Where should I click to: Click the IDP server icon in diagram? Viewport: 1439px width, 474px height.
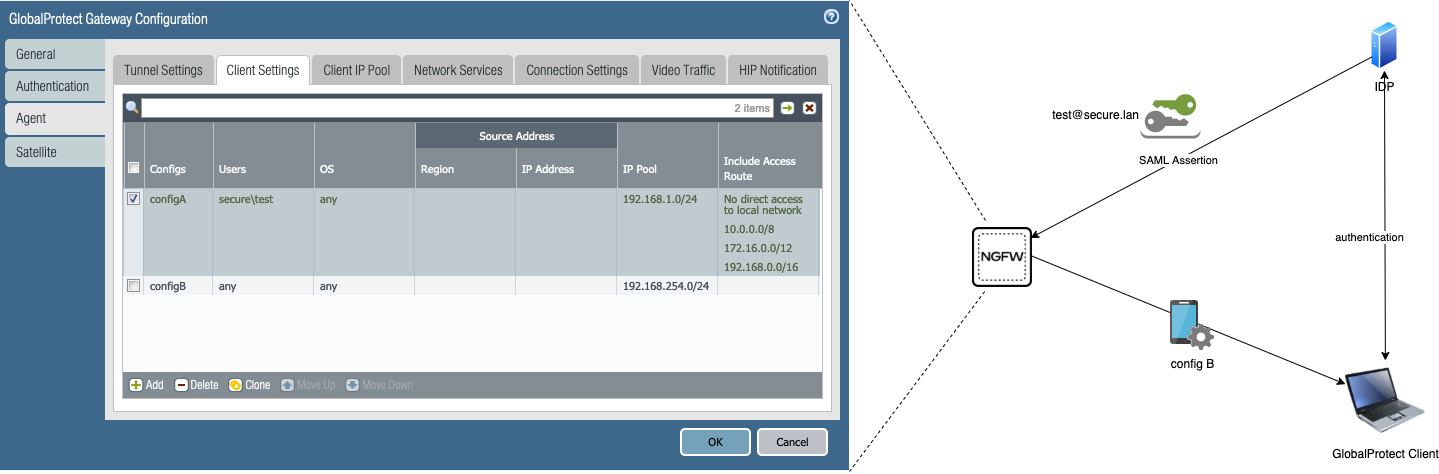click(1384, 48)
